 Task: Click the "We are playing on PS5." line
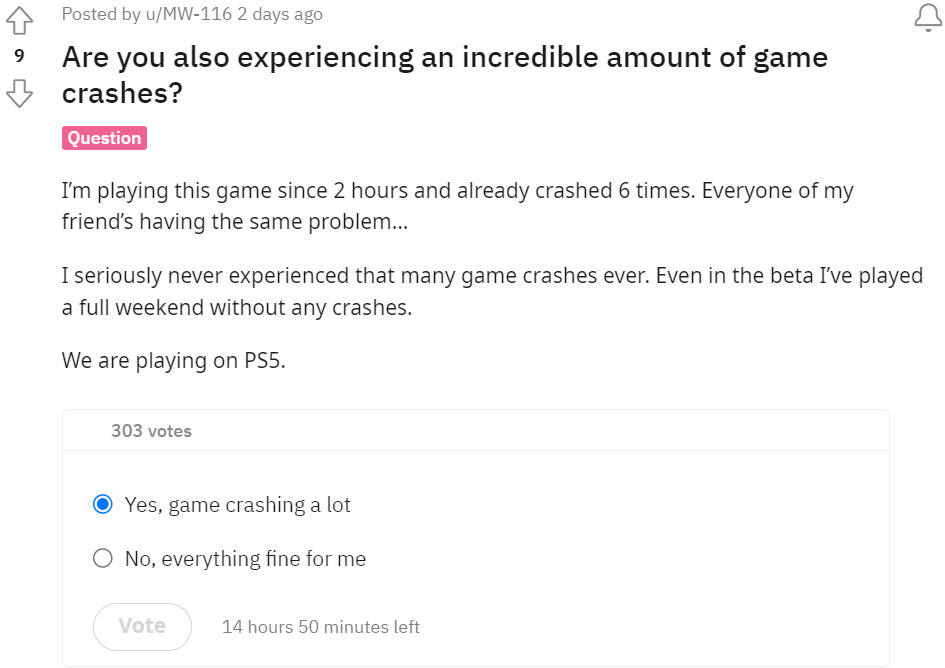(174, 360)
